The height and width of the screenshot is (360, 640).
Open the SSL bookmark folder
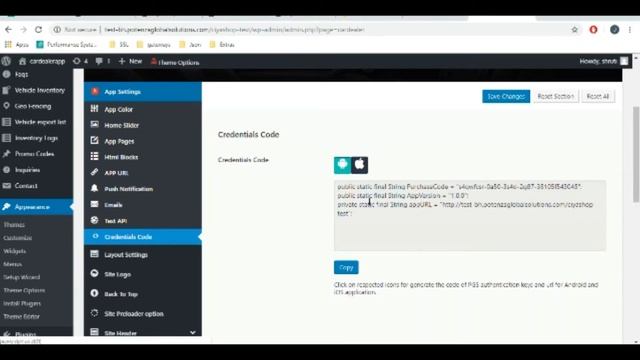(119, 44)
